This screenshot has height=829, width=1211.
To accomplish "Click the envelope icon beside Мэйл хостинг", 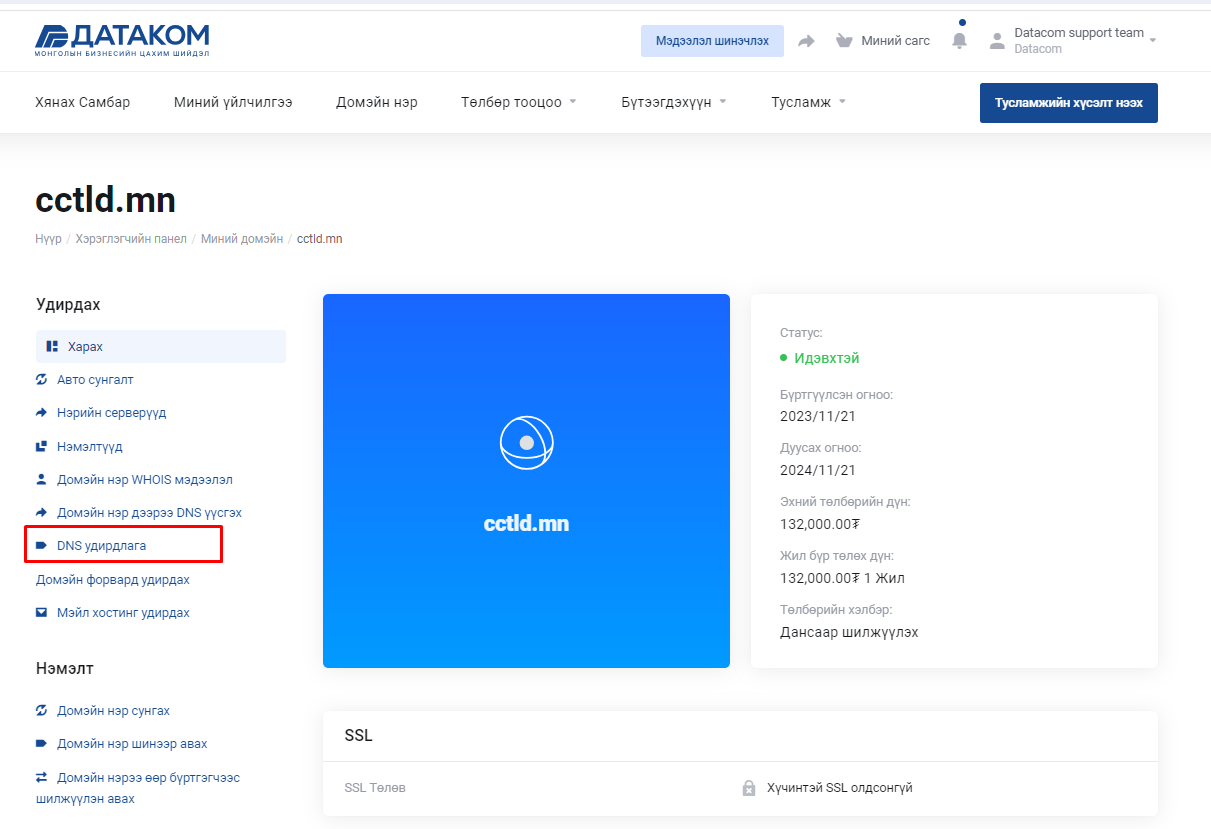I will click(x=41, y=613).
